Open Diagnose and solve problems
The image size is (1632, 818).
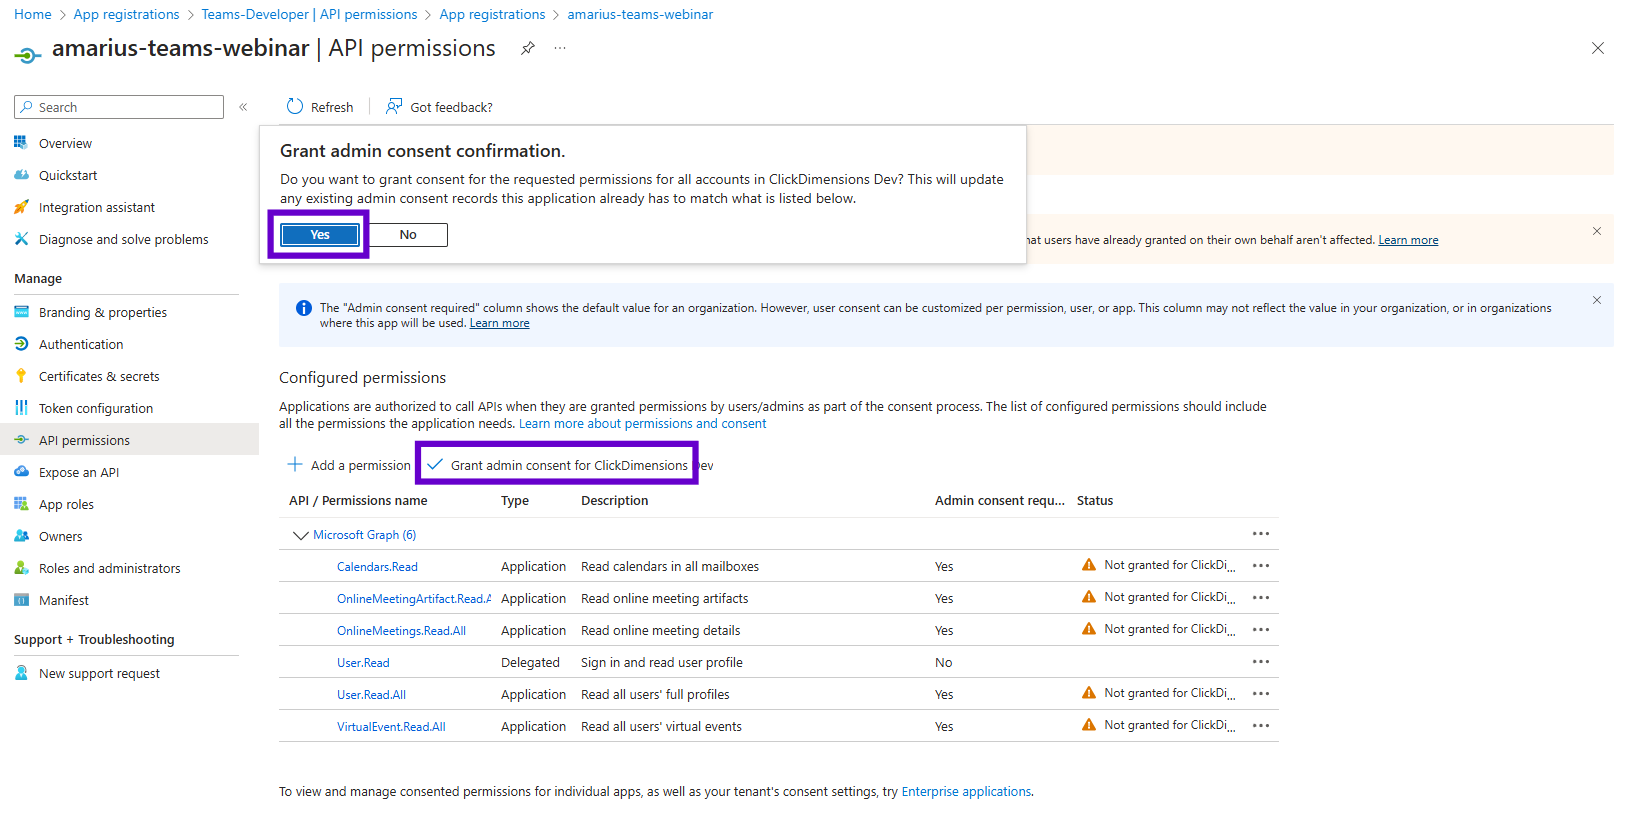coord(123,239)
